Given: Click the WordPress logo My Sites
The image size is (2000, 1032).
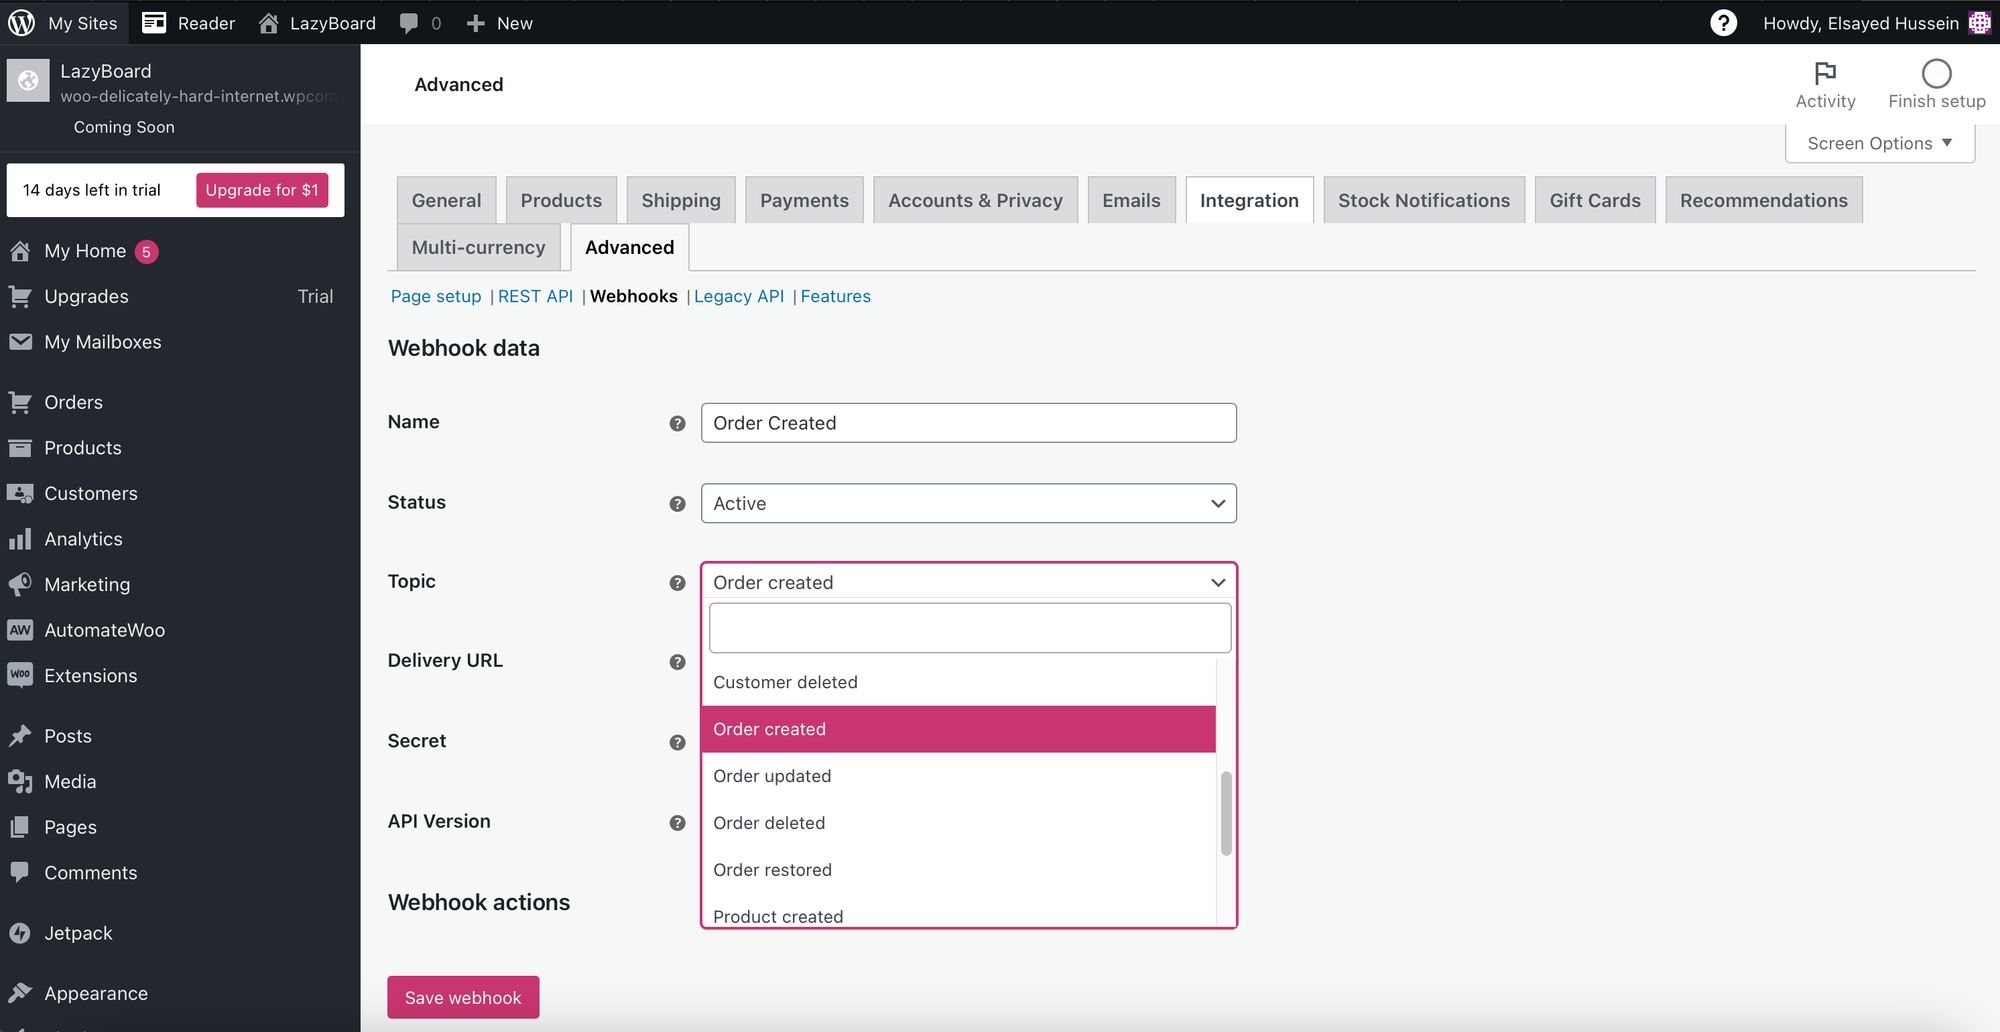Looking at the screenshot, I should (x=22, y=23).
